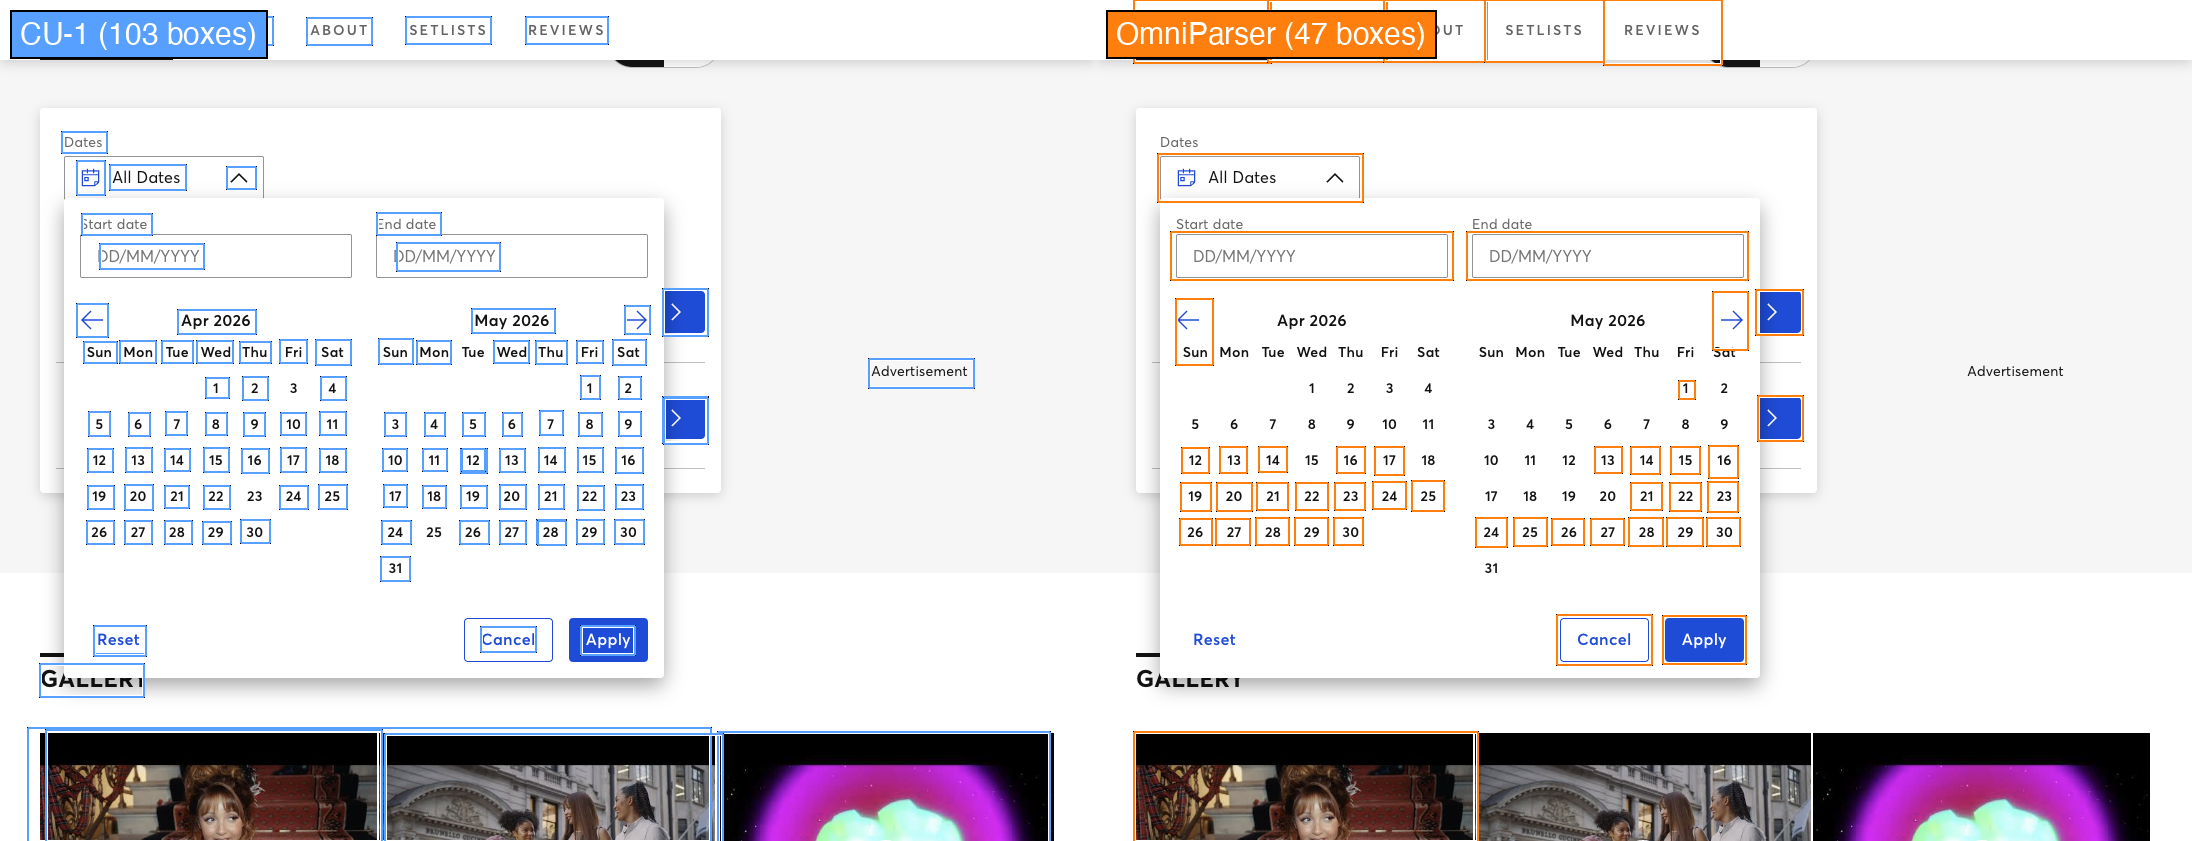Screen dimensions: 2192x841
Task: Select April 15 in CU-1 panel calendar
Action: (x=216, y=460)
